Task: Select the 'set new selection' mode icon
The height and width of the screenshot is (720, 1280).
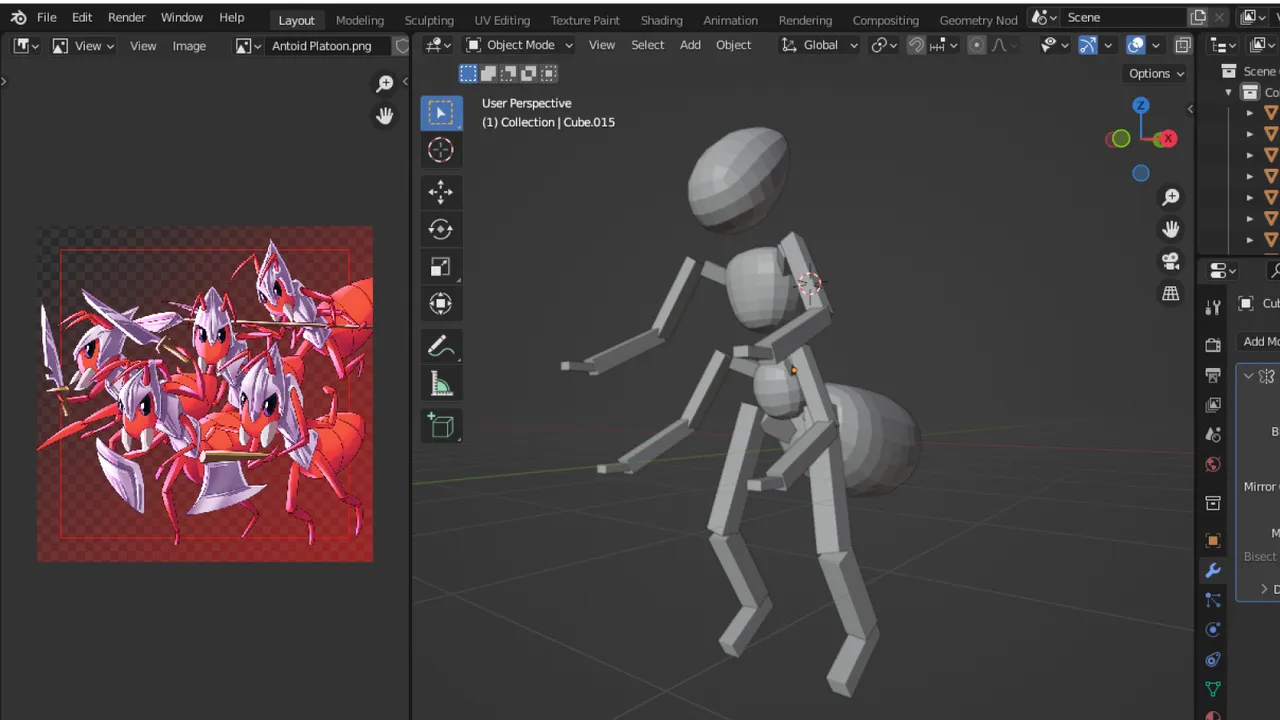Action: coord(468,73)
